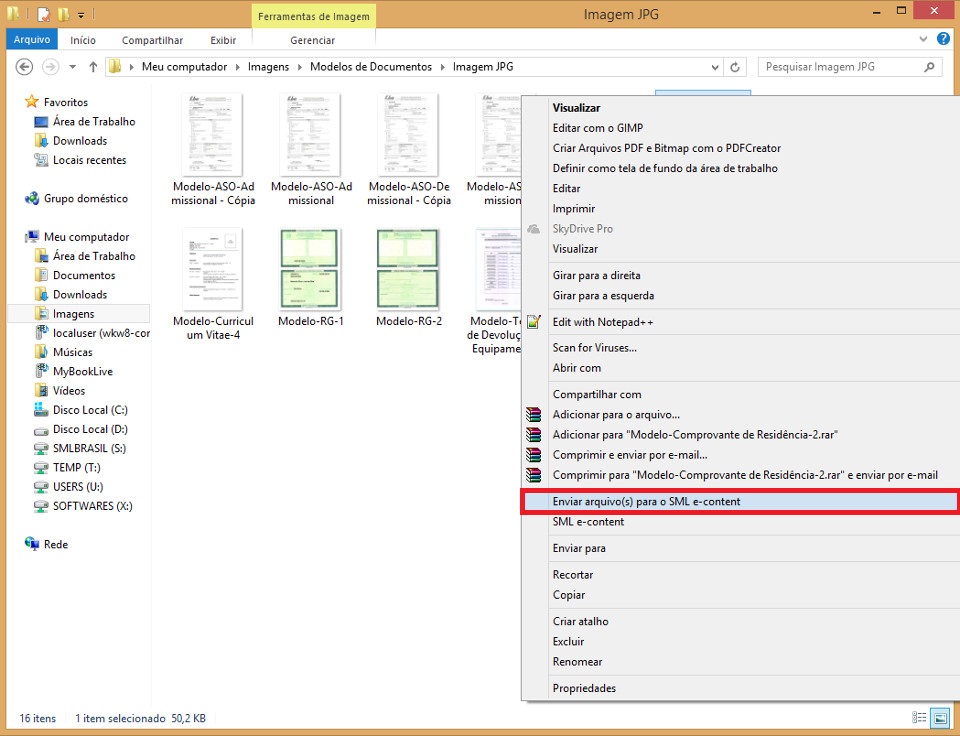Screen dimensions: 960x736
Task: Open the Compartilhar ribbon tab
Action: pos(152,40)
